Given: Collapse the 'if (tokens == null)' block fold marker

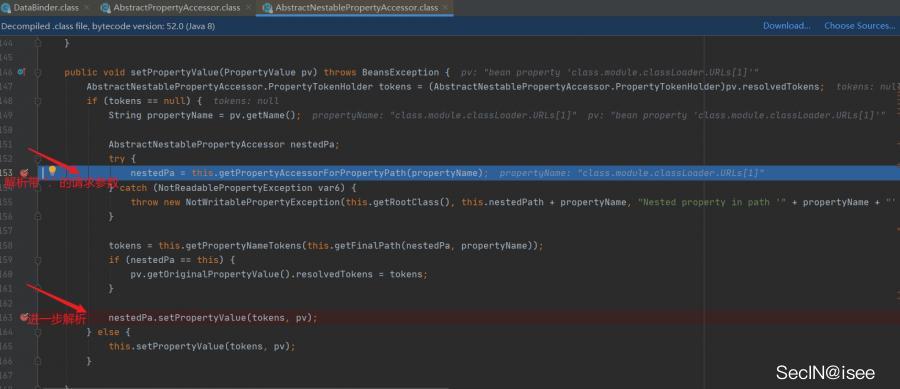Looking at the screenshot, I should point(38,101).
